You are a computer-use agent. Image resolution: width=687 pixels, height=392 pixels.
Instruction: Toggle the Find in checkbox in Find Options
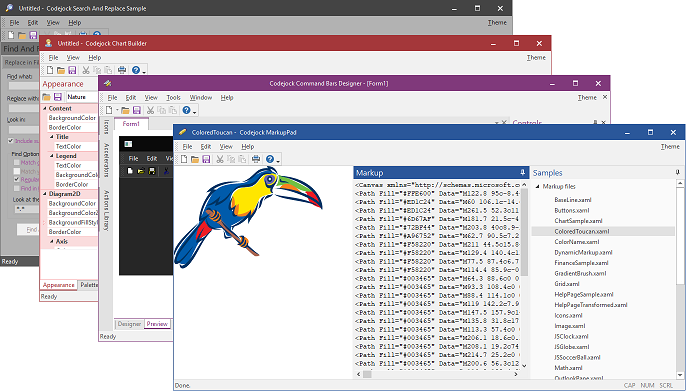tap(17, 188)
